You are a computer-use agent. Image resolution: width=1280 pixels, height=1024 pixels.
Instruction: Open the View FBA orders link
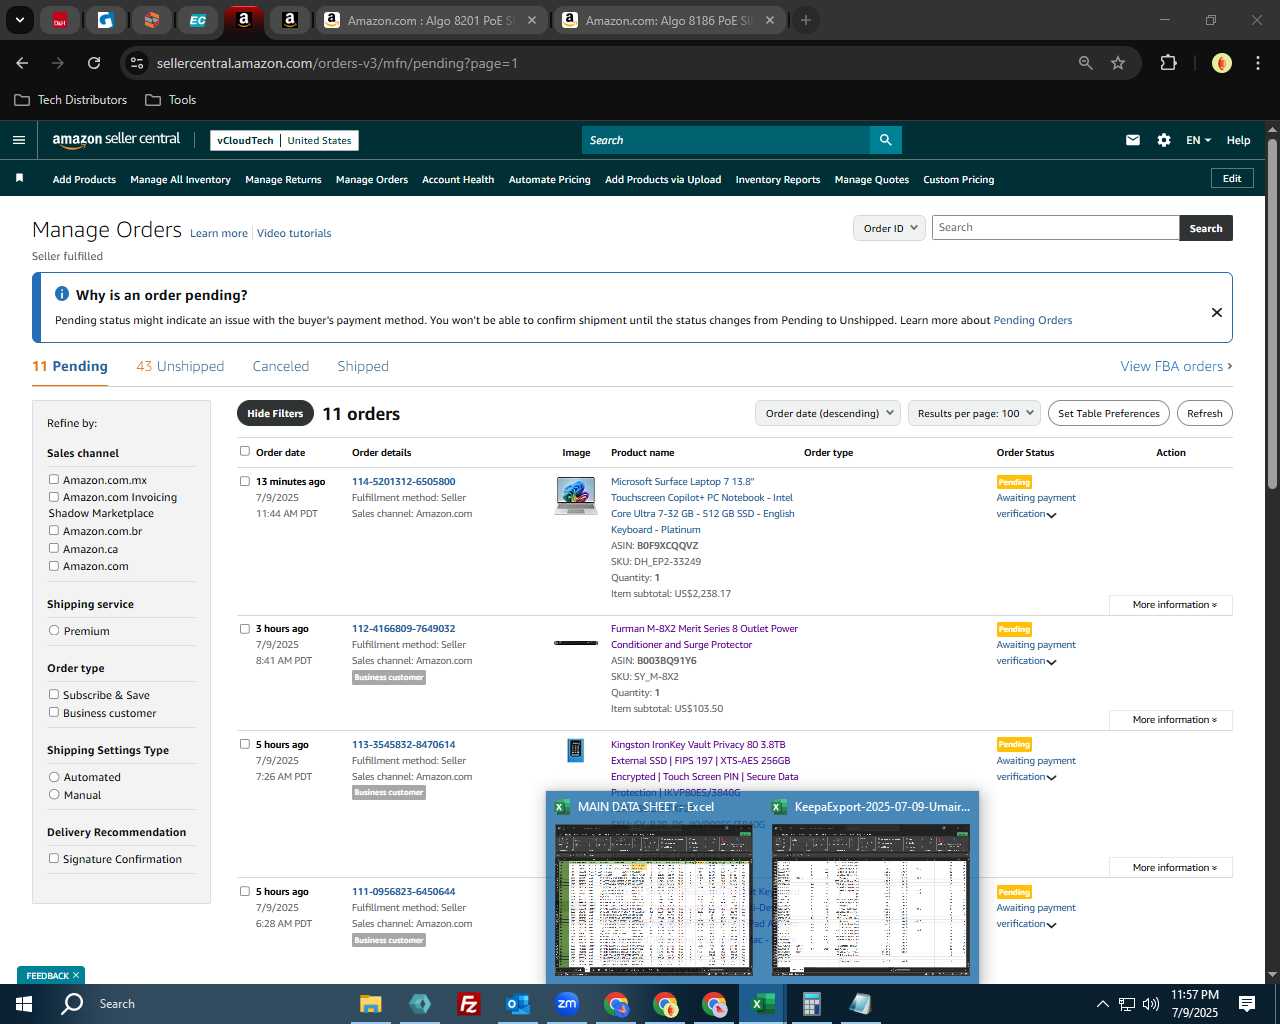pyautogui.click(x=1176, y=366)
